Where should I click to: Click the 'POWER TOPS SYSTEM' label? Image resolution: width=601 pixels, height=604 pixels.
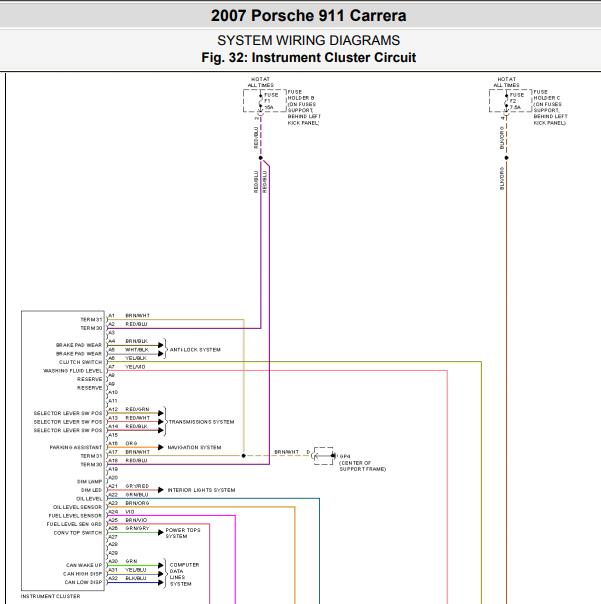point(183,533)
